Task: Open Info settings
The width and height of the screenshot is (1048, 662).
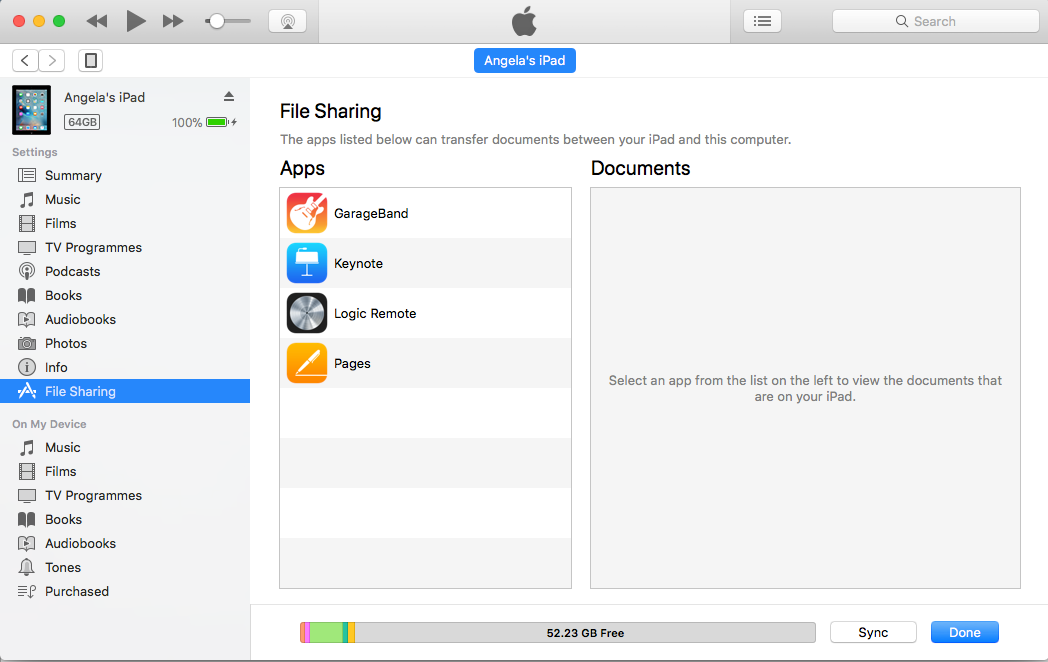Action: 125,368
